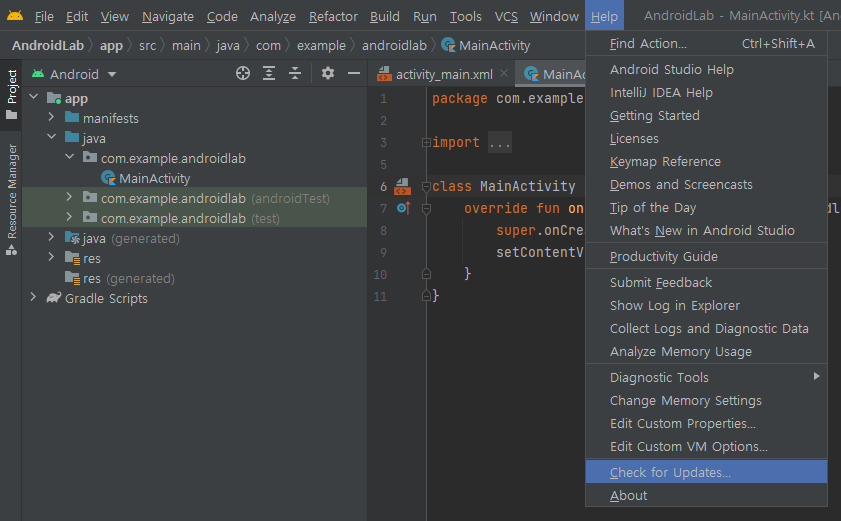Click the related XML file gutter icon on line 6
Viewport: 841px width, 521px height.
[402, 187]
